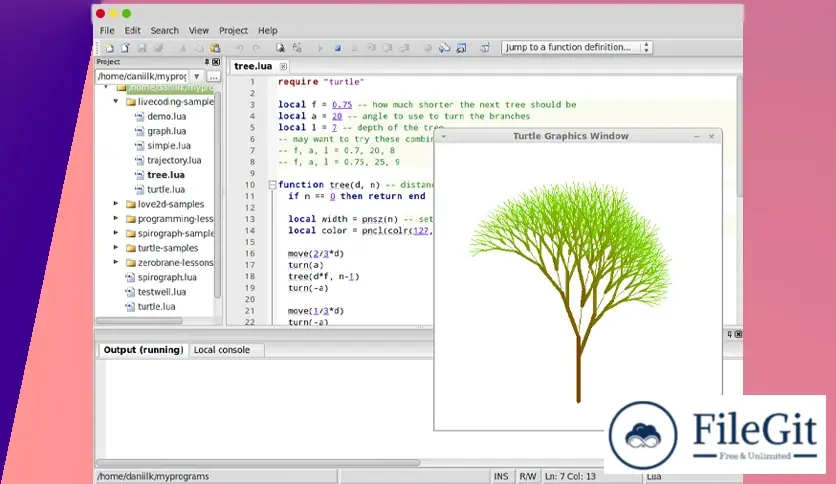
Task: Select trajectory.lua in the project tree
Action: pos(174,160)
